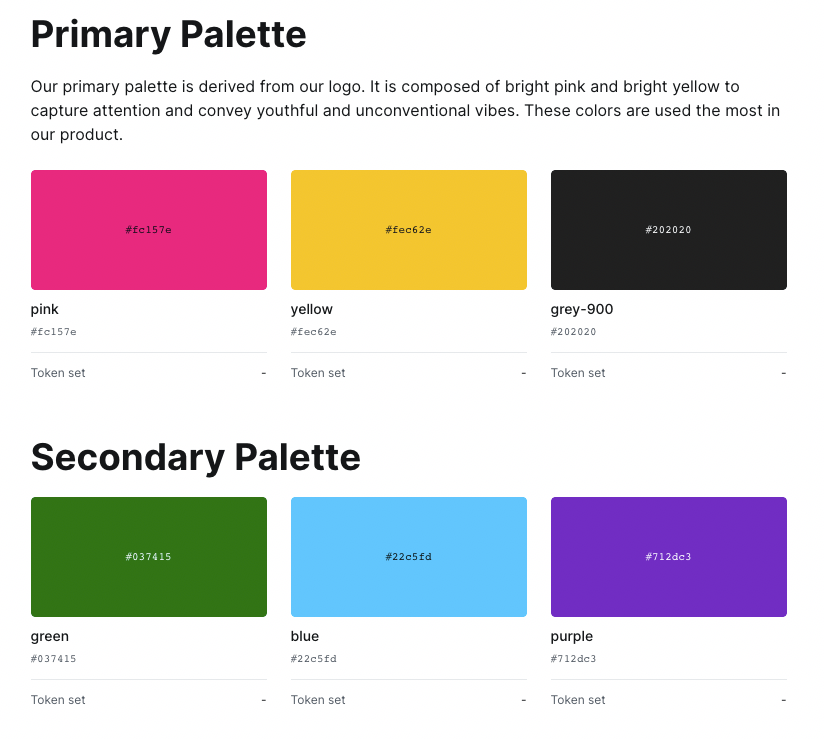
Task: Click the 'grey-900' color name label
Action: [x=582, y=310]
